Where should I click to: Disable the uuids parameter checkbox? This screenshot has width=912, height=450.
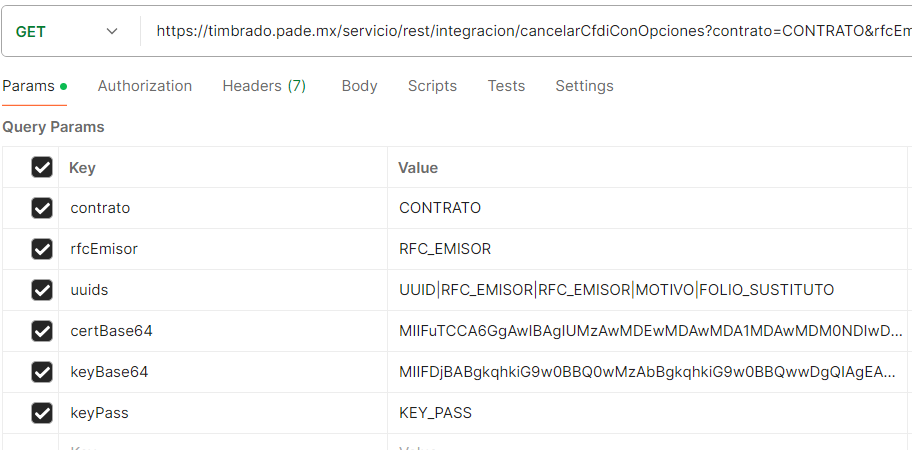point(42,290)
